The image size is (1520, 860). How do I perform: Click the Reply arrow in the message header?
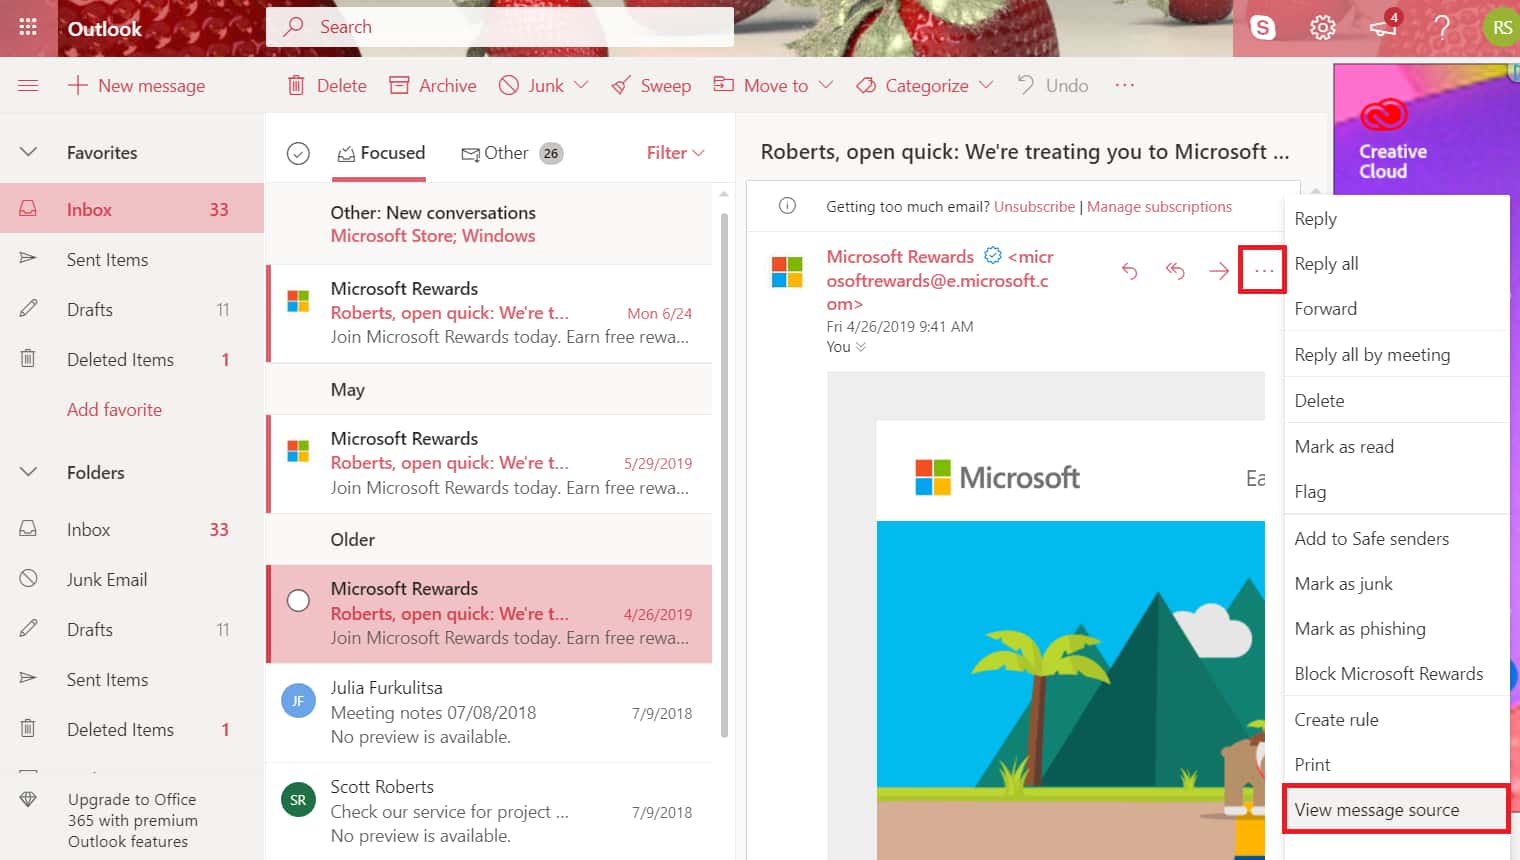1130,271
